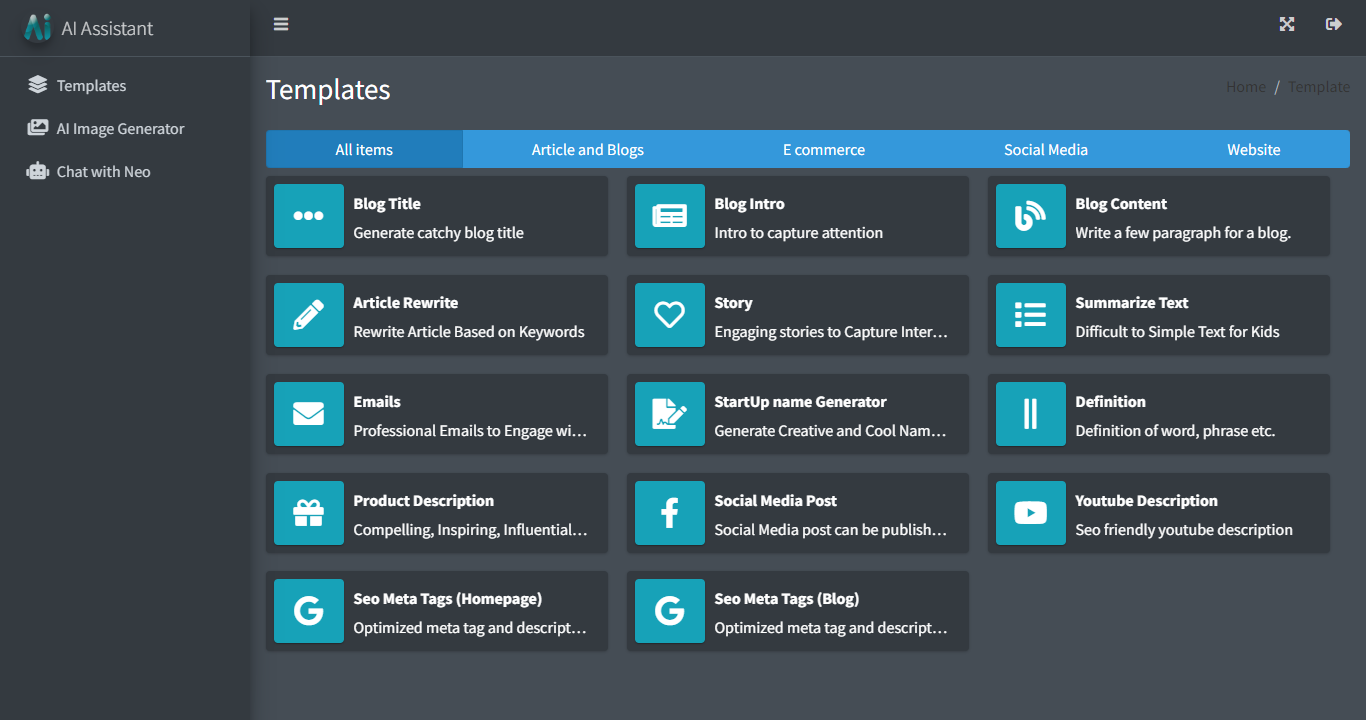Open AI Image Generator from the sidebar

point(117,128)
